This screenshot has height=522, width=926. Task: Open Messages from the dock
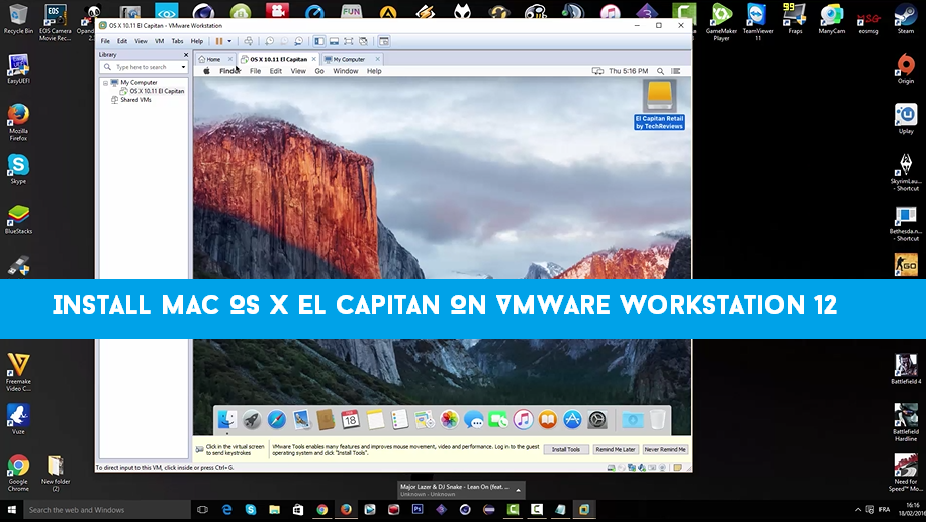click(474, 420)
